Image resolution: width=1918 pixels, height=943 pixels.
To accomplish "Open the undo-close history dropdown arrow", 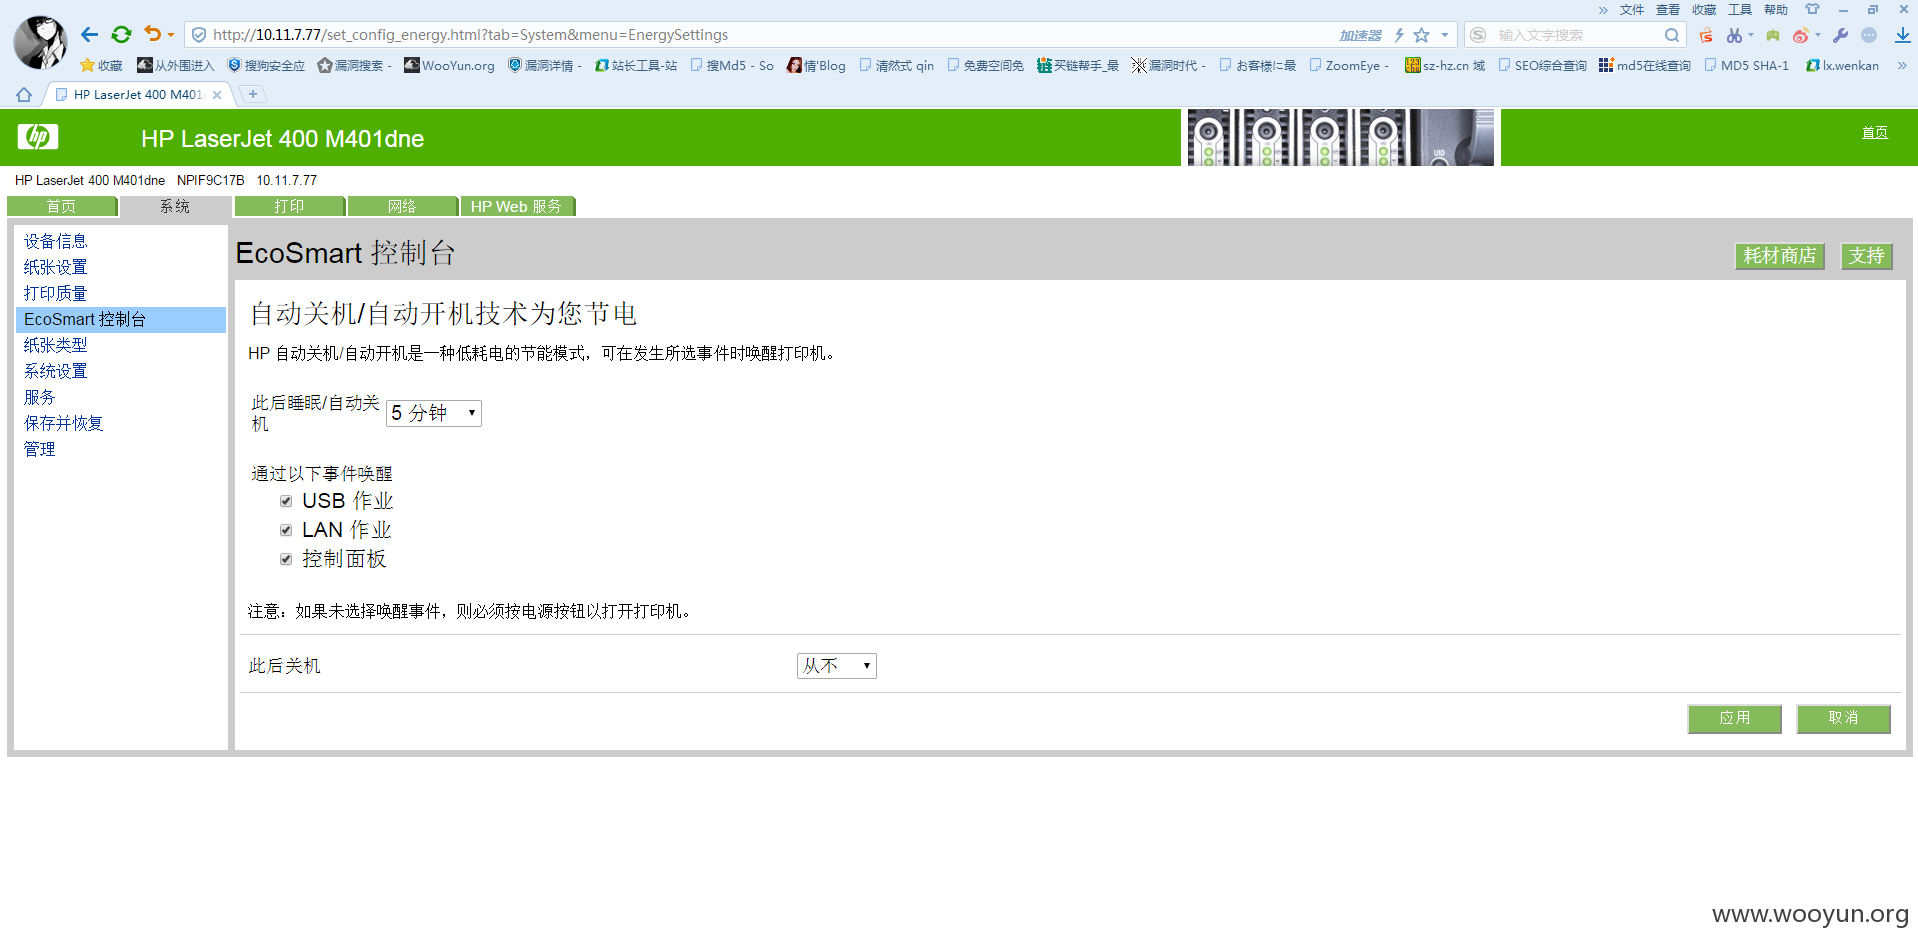I will 171,35.
